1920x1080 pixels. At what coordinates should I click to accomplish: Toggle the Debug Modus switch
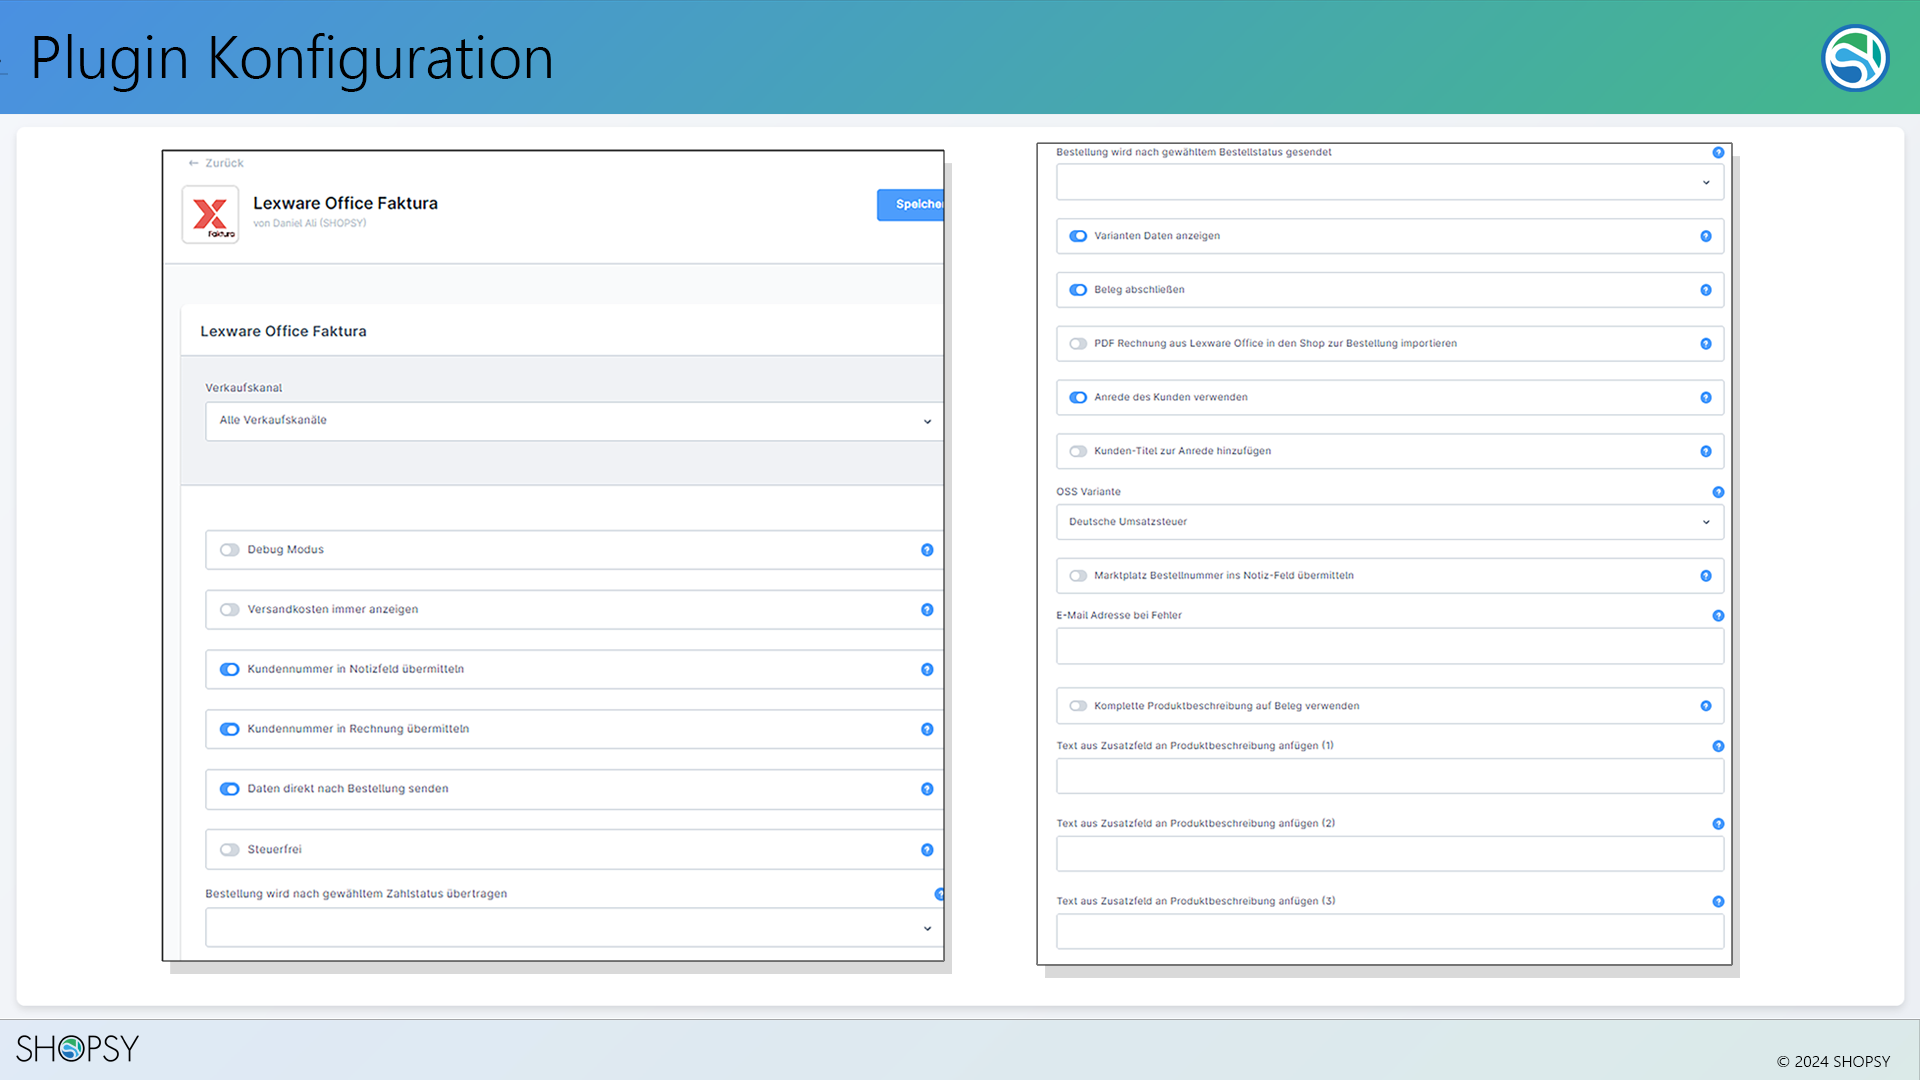click(x=230, y=550)
